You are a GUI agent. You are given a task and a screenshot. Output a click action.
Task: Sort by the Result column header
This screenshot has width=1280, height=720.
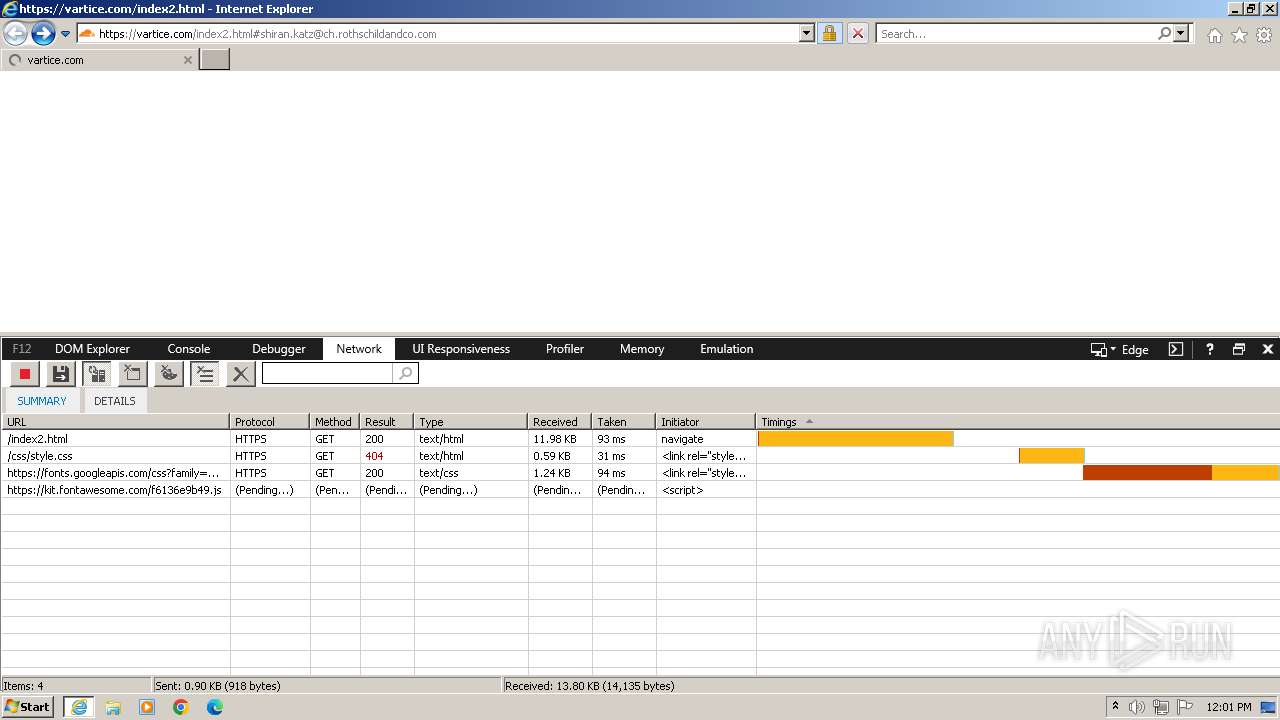click(387, 422)
